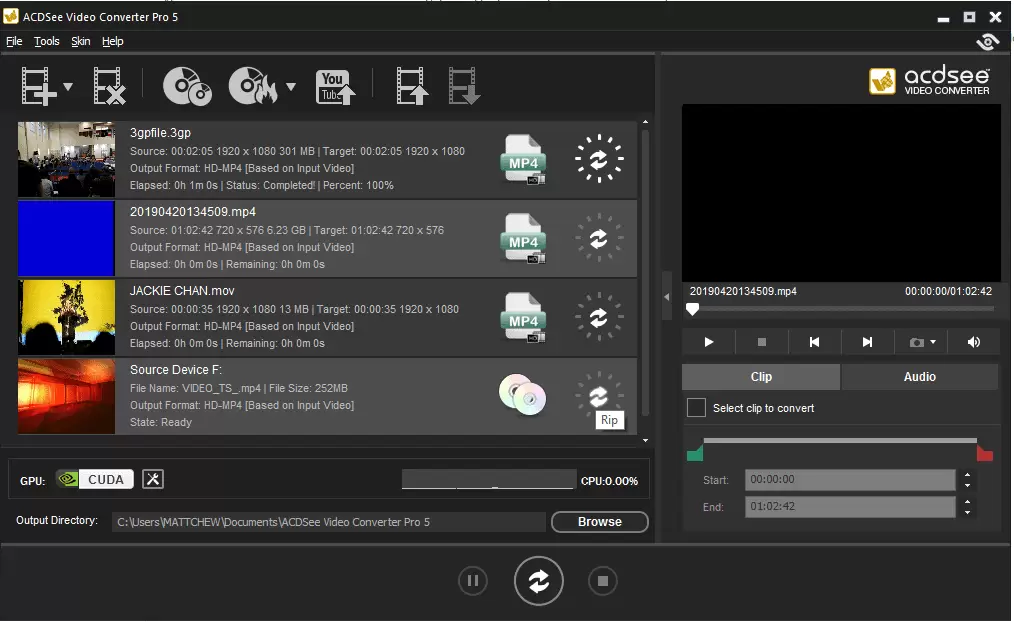Select the Source Device F thumbnail

(67, 396)
